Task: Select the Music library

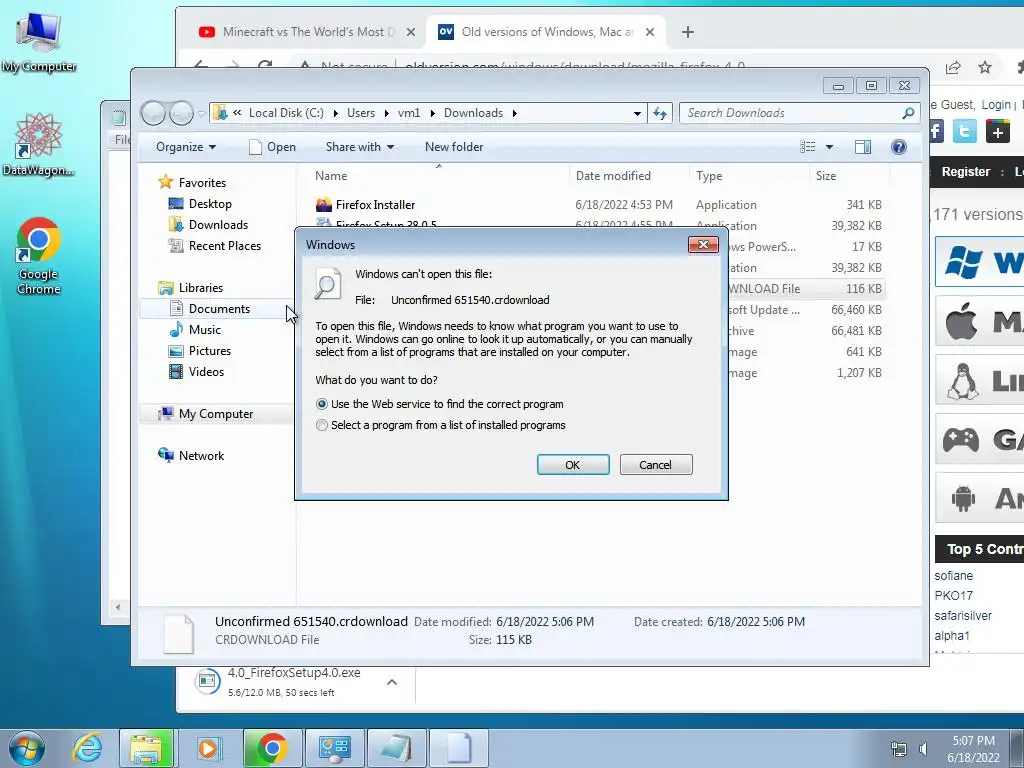Action: pyautogui.click(x=195, y=330)
